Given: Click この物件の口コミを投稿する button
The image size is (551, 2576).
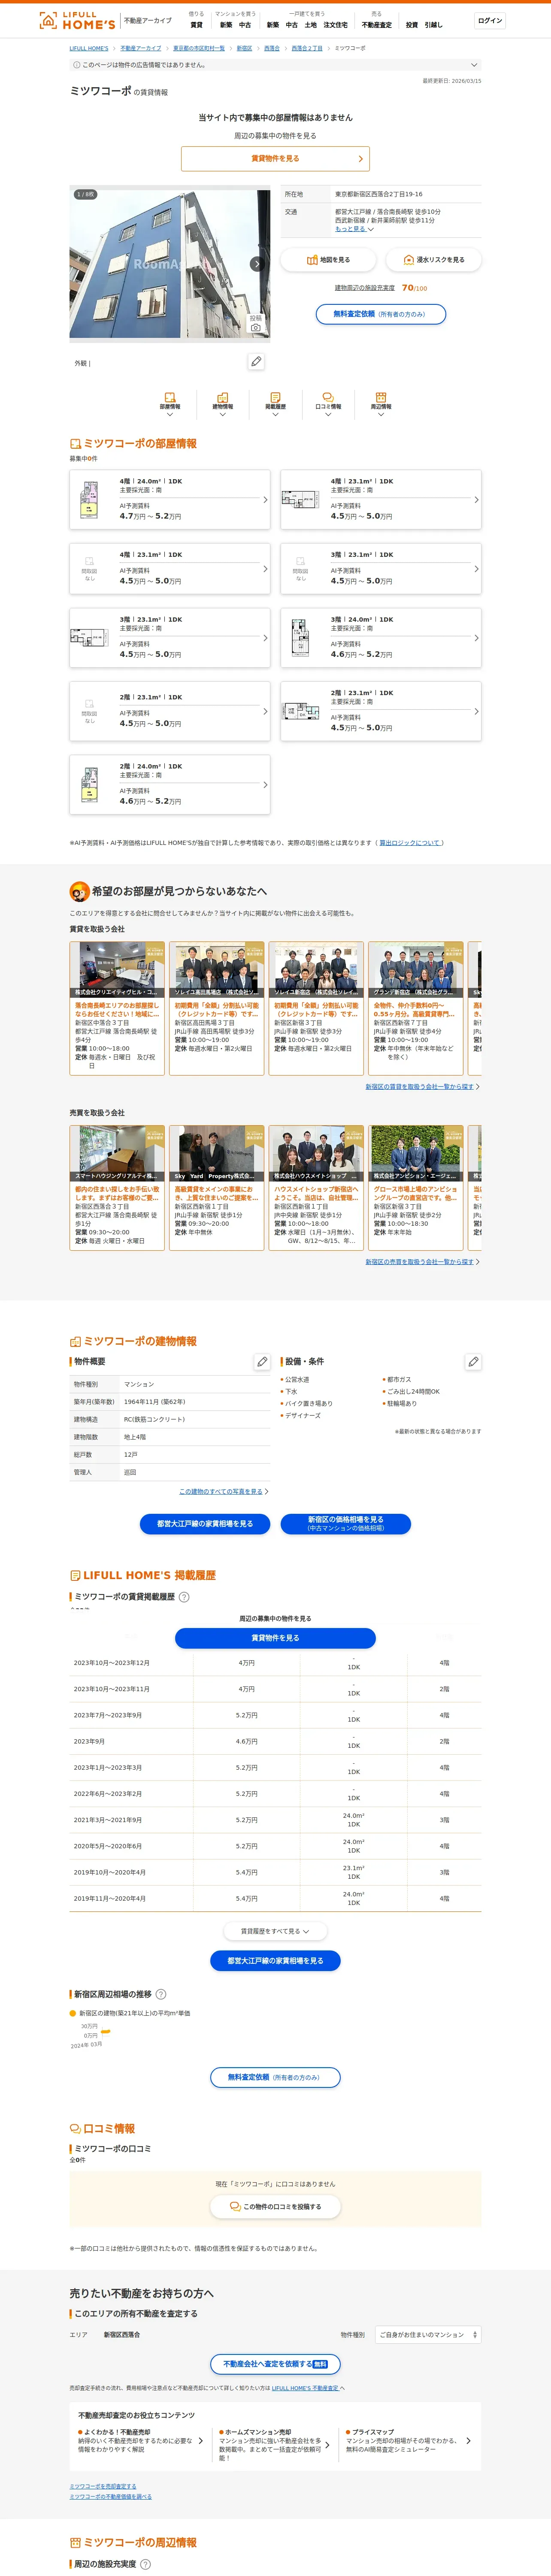Looking at the screenshot, I should 275,2207.
